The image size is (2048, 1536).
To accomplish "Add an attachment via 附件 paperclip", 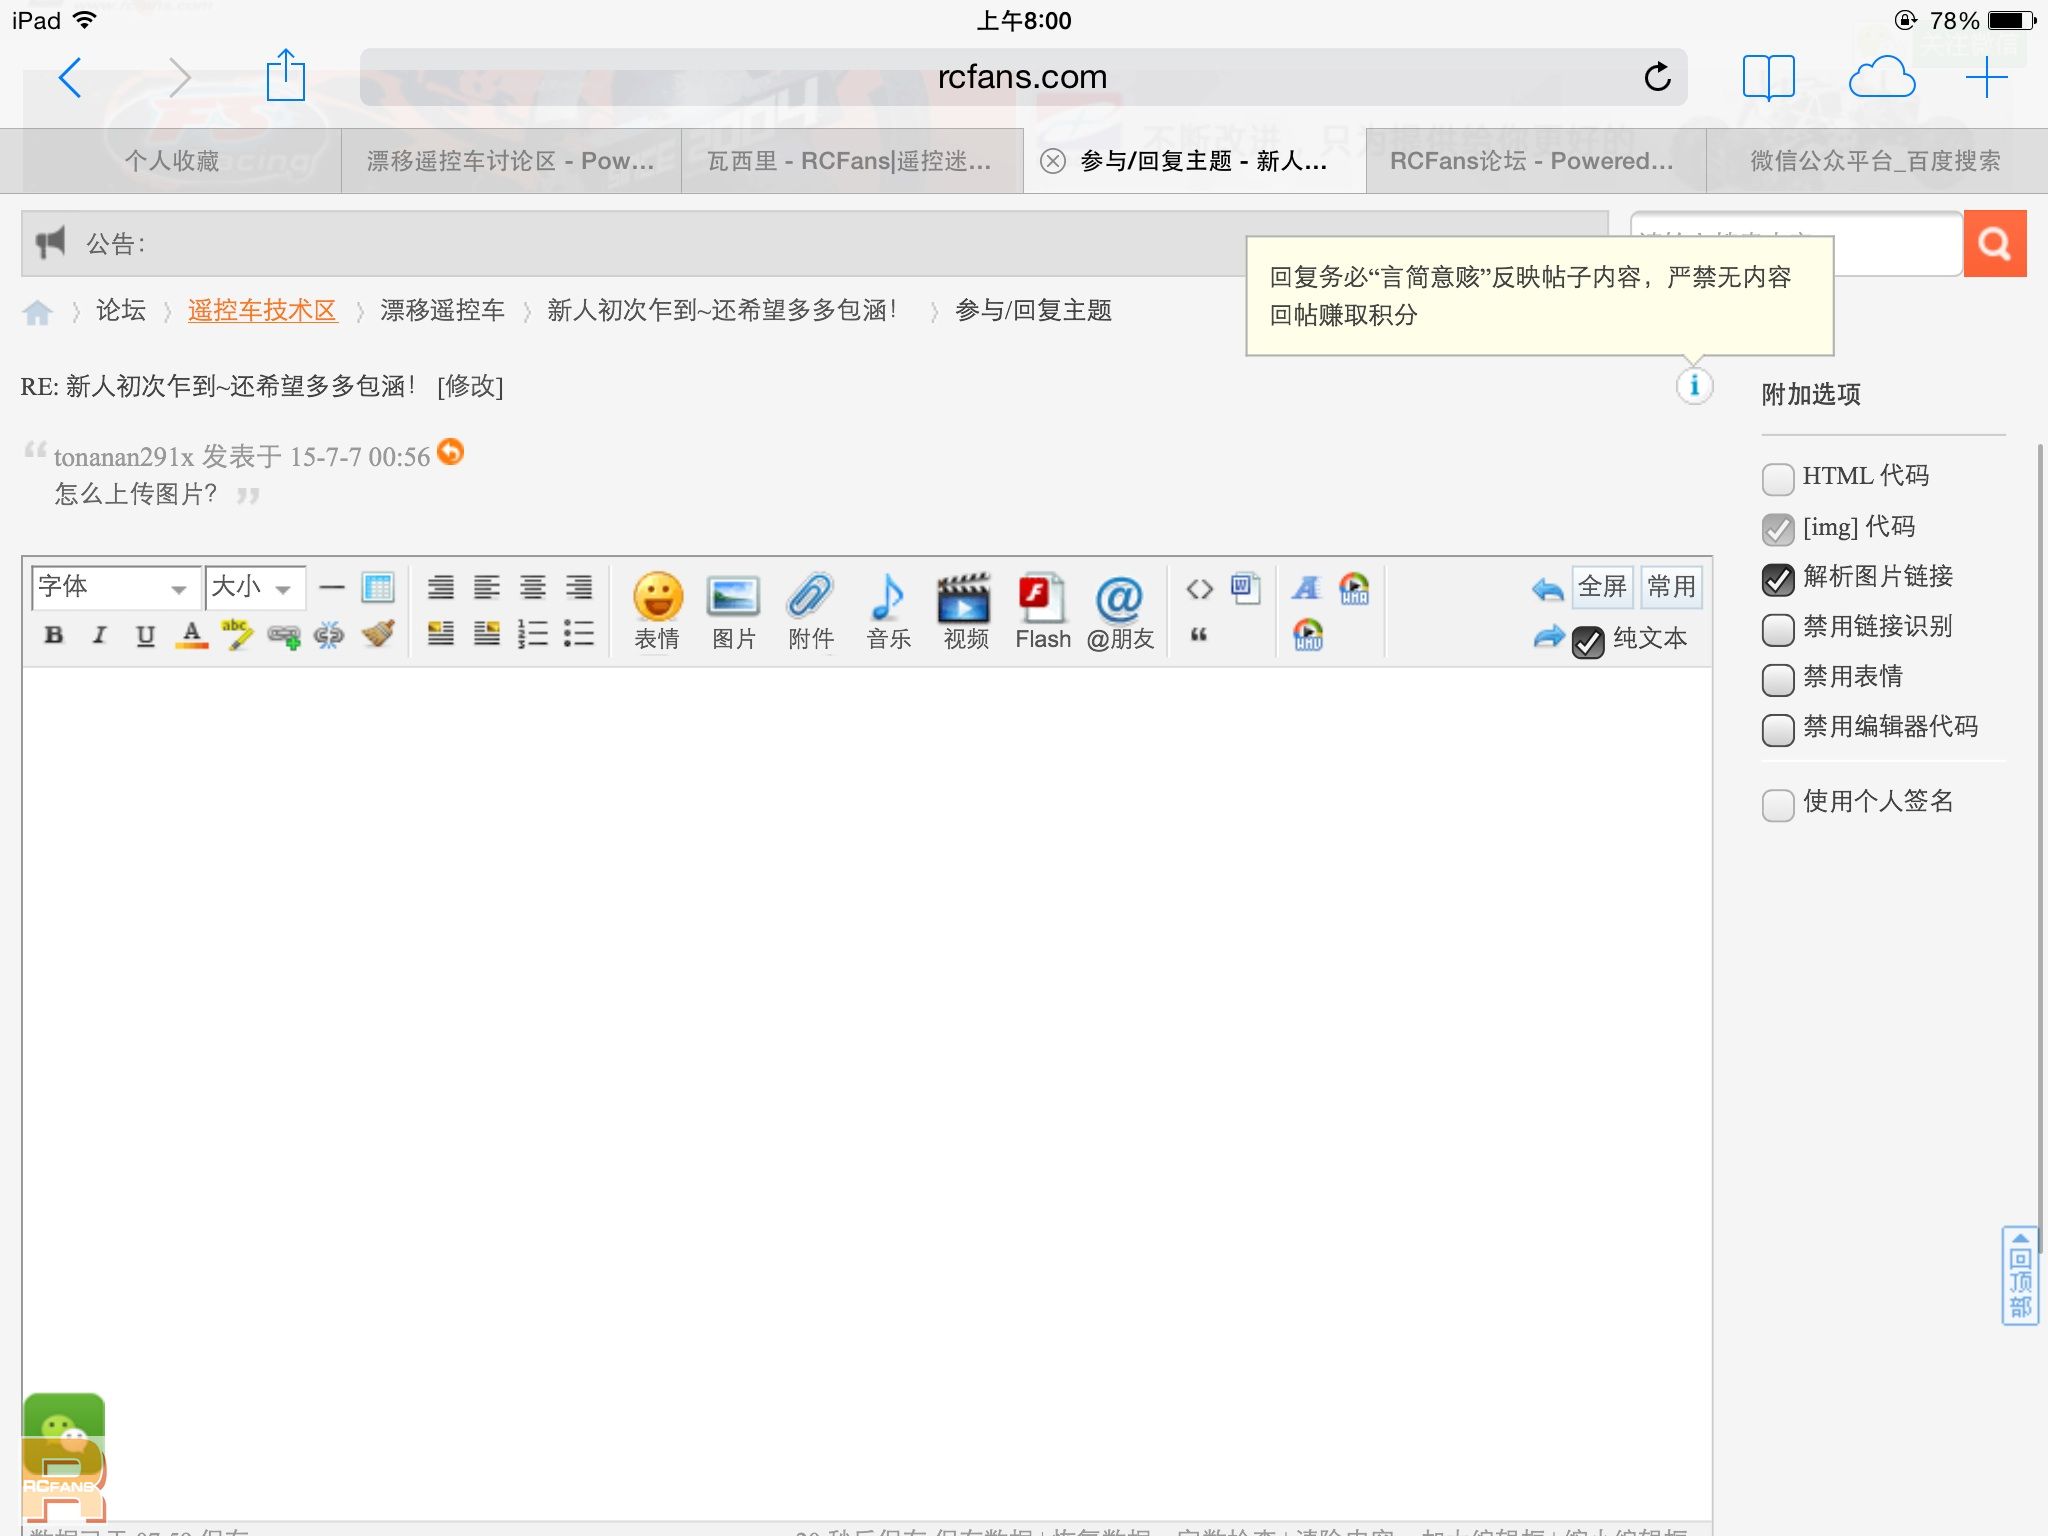I will pos(811,611).
